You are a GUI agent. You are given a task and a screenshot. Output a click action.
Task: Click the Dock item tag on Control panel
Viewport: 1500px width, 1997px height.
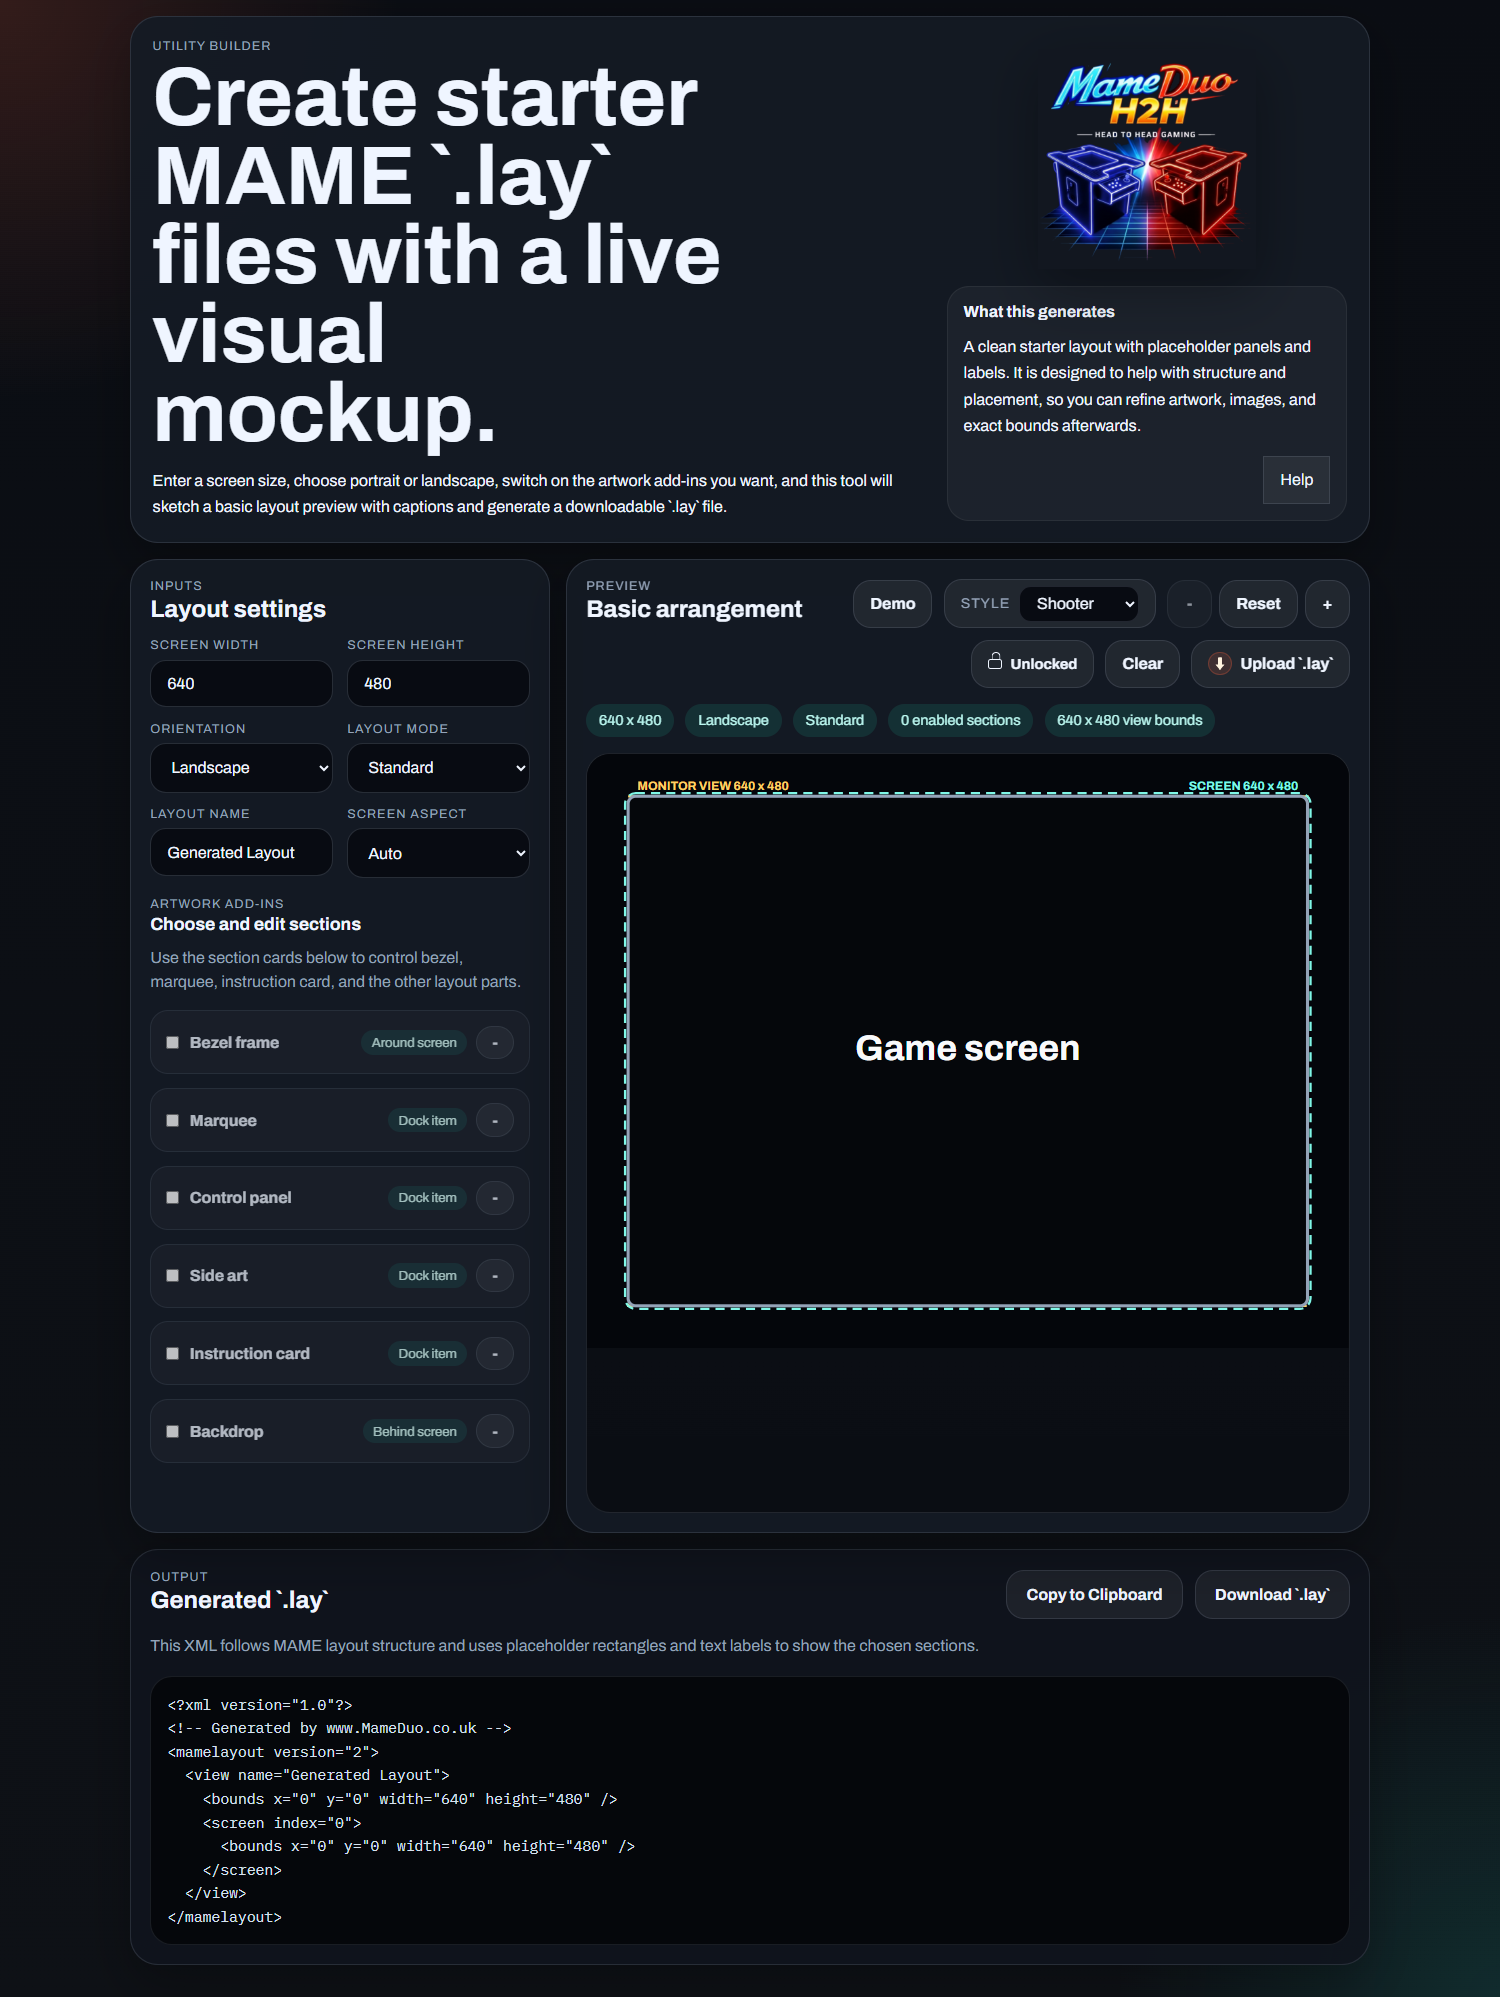(427, 1198)
